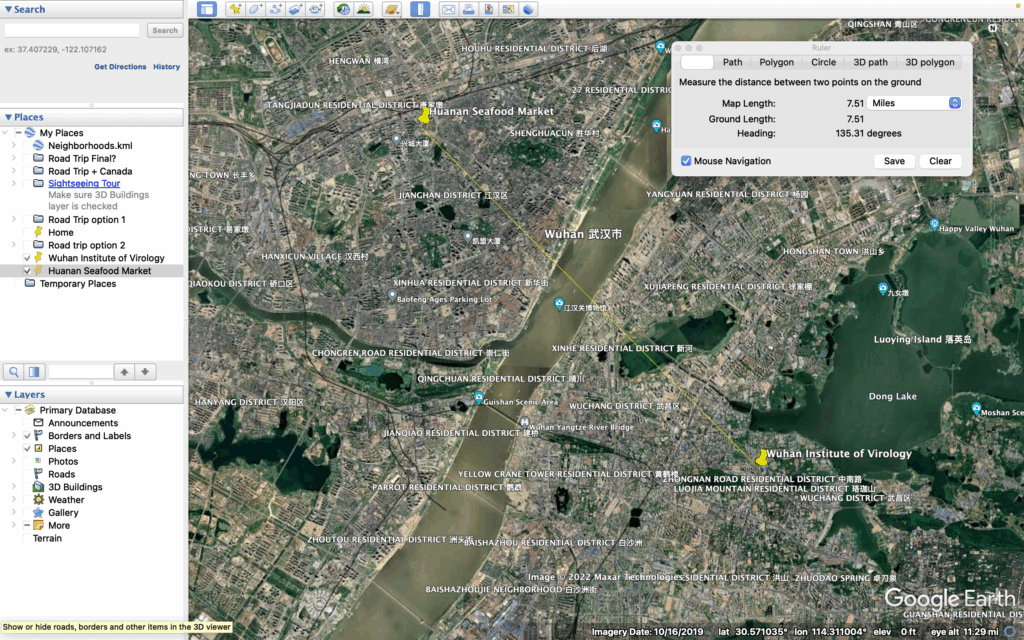Click the Add Path toolbar icon
Viewport: 1024px width, 640px height.
275,9
